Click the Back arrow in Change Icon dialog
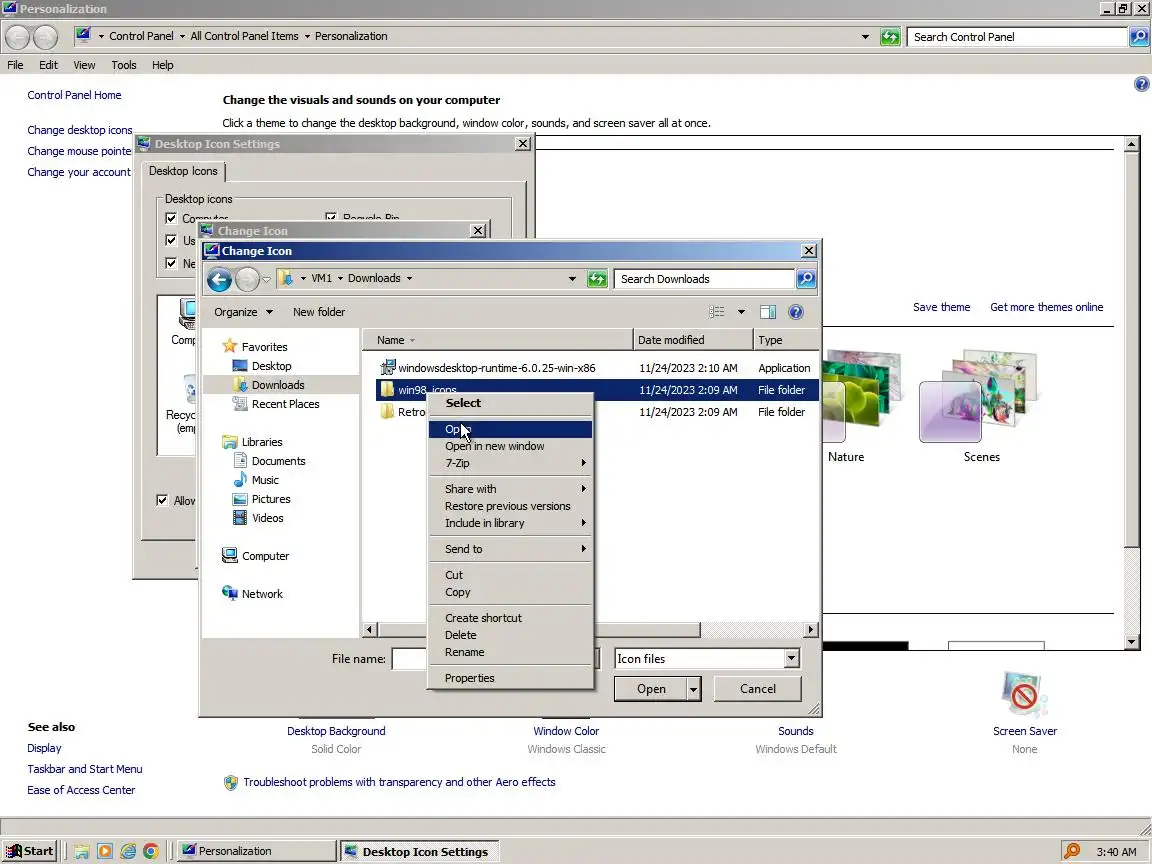Screen dimensions: 1152x864 (x=219, y=279)
